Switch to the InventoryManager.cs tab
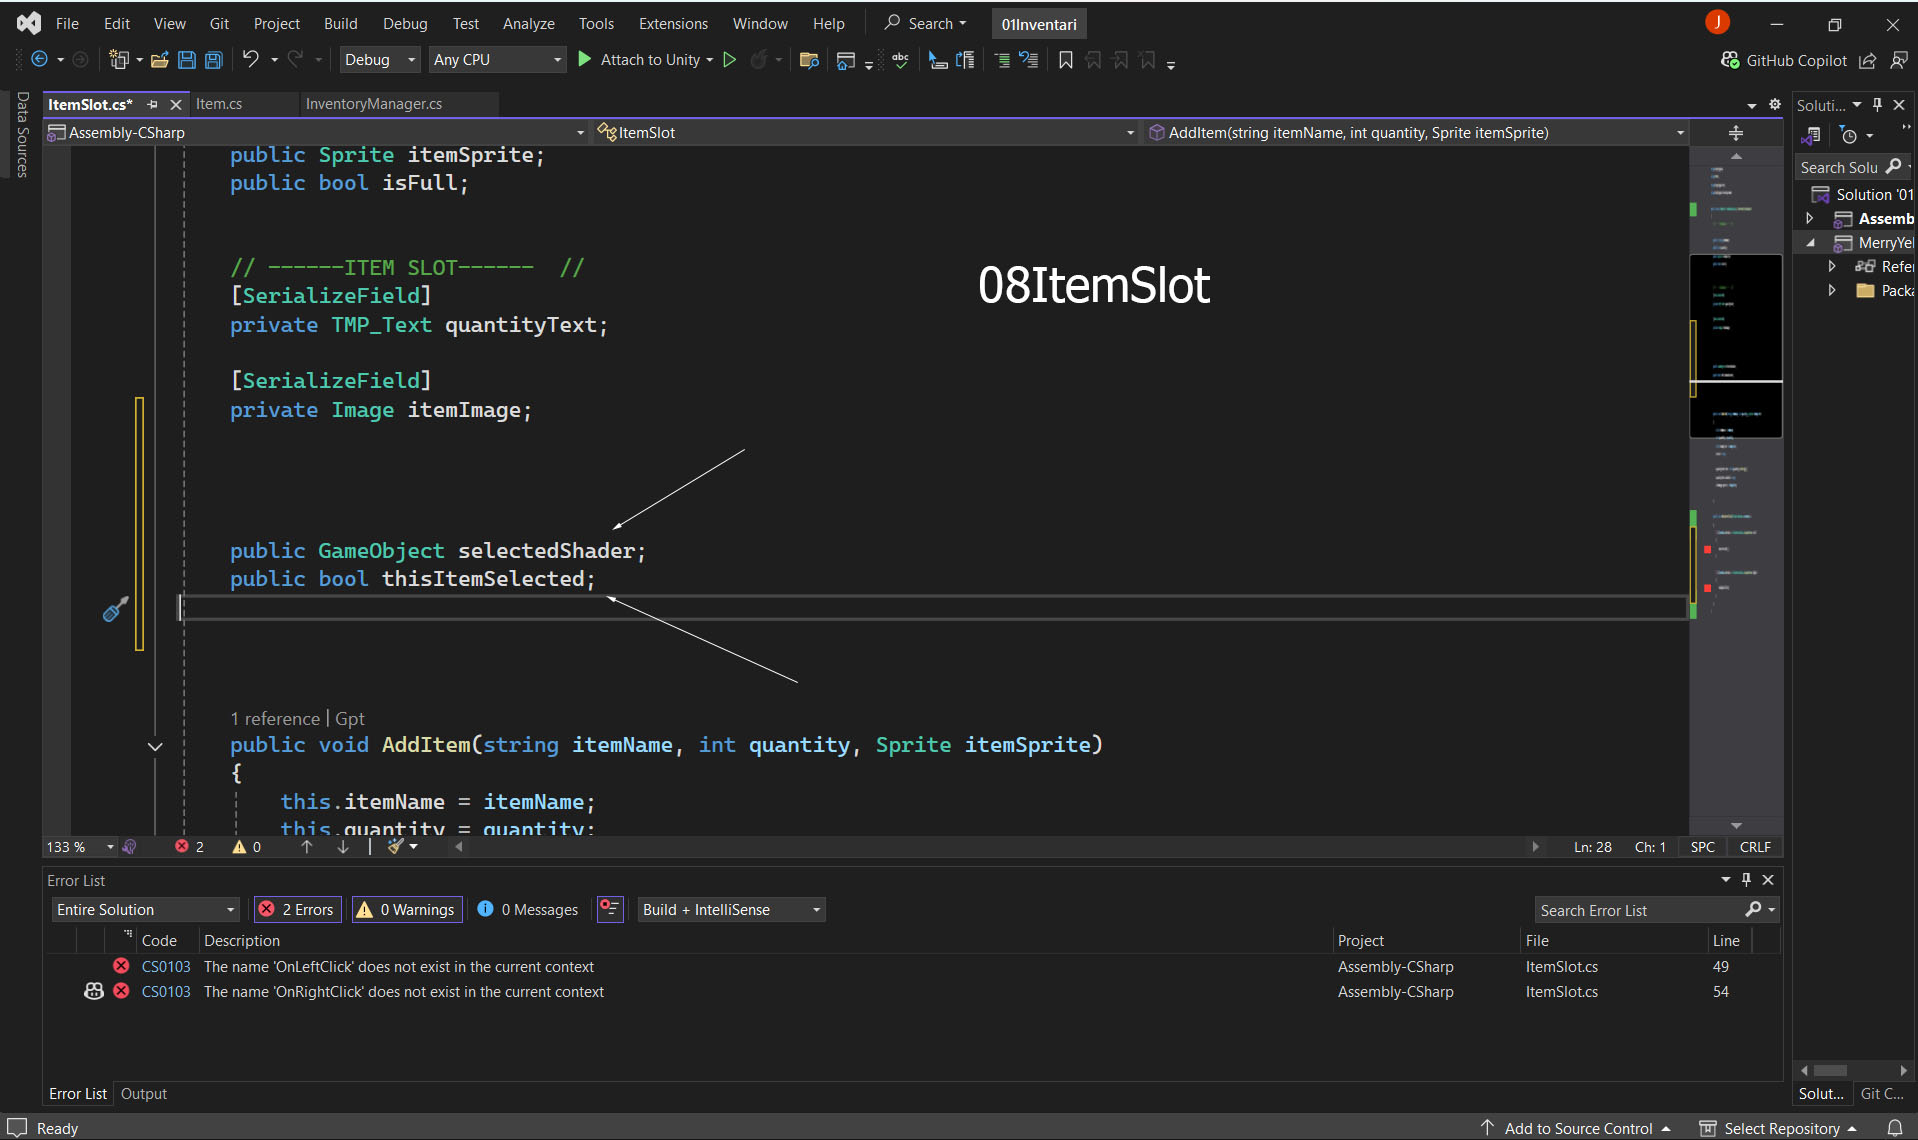 [373, 104]
